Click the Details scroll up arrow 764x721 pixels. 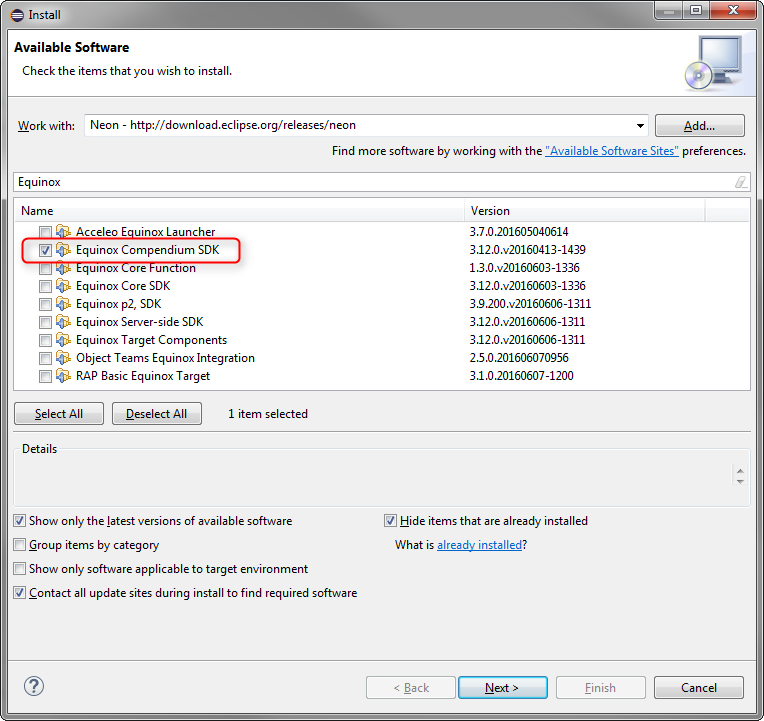click(x=740, y=471)
